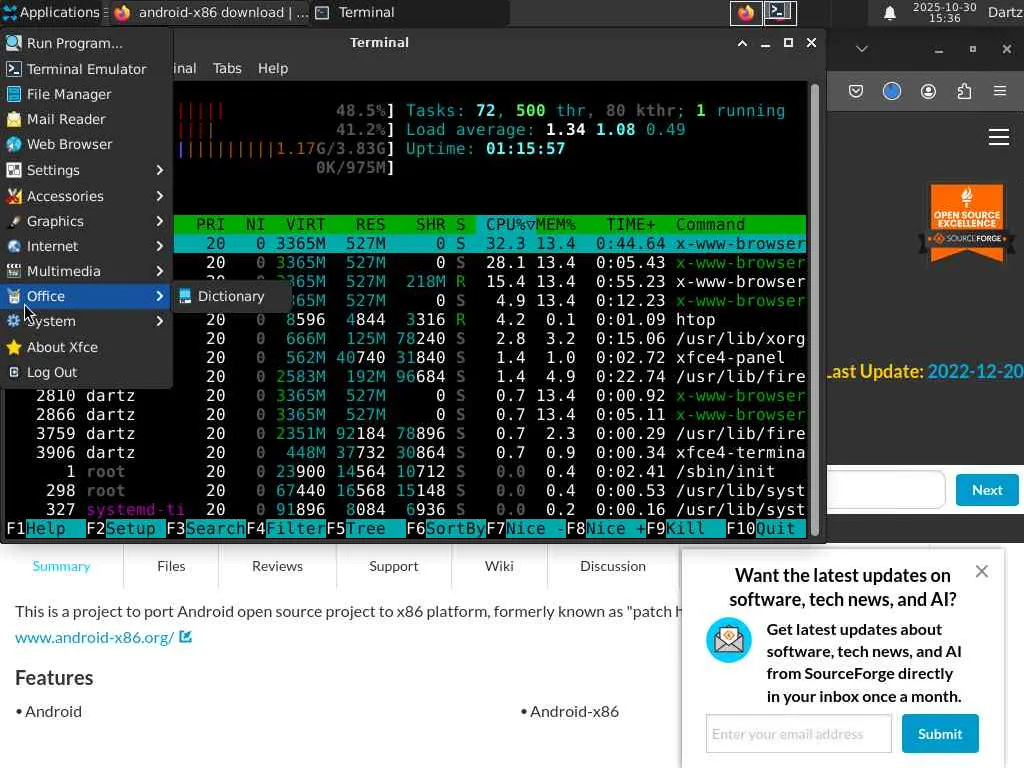Screen dimensions: 1024x768
Task: Click the Settings category icon
Action: pos(14,170)
